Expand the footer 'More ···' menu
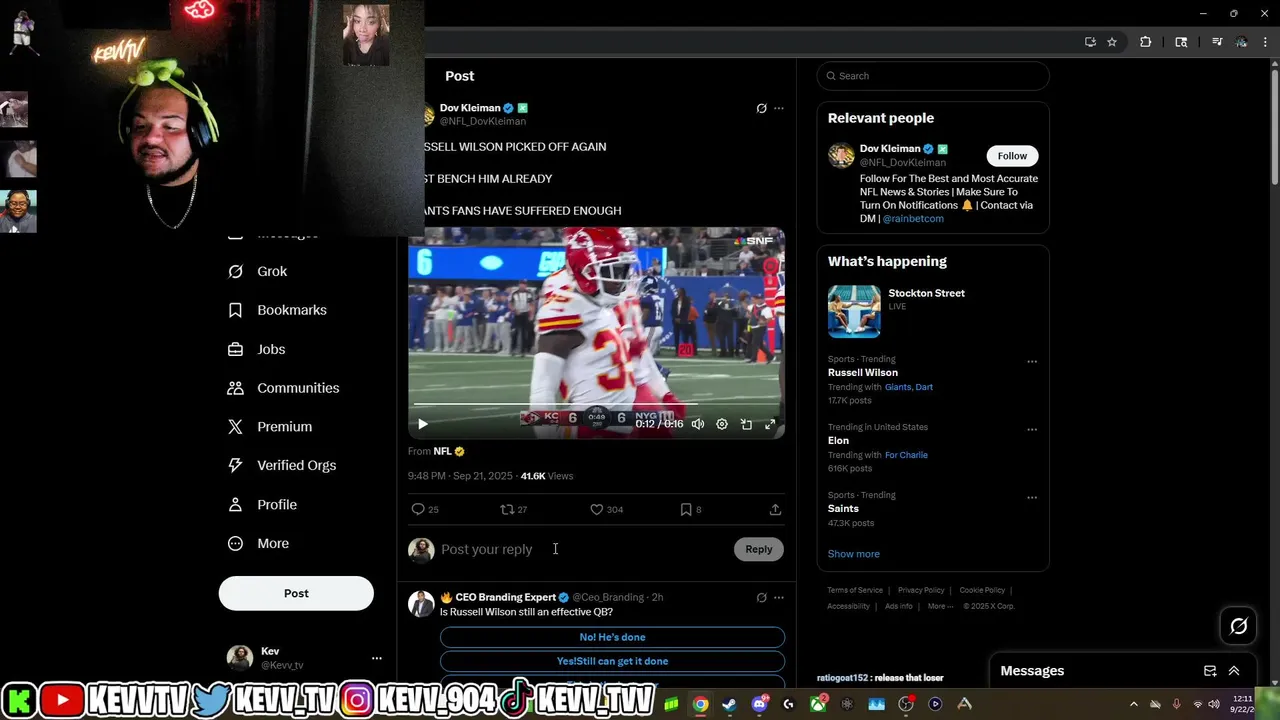Screen dimensions: 1280x720 click(x=940, y=606)
